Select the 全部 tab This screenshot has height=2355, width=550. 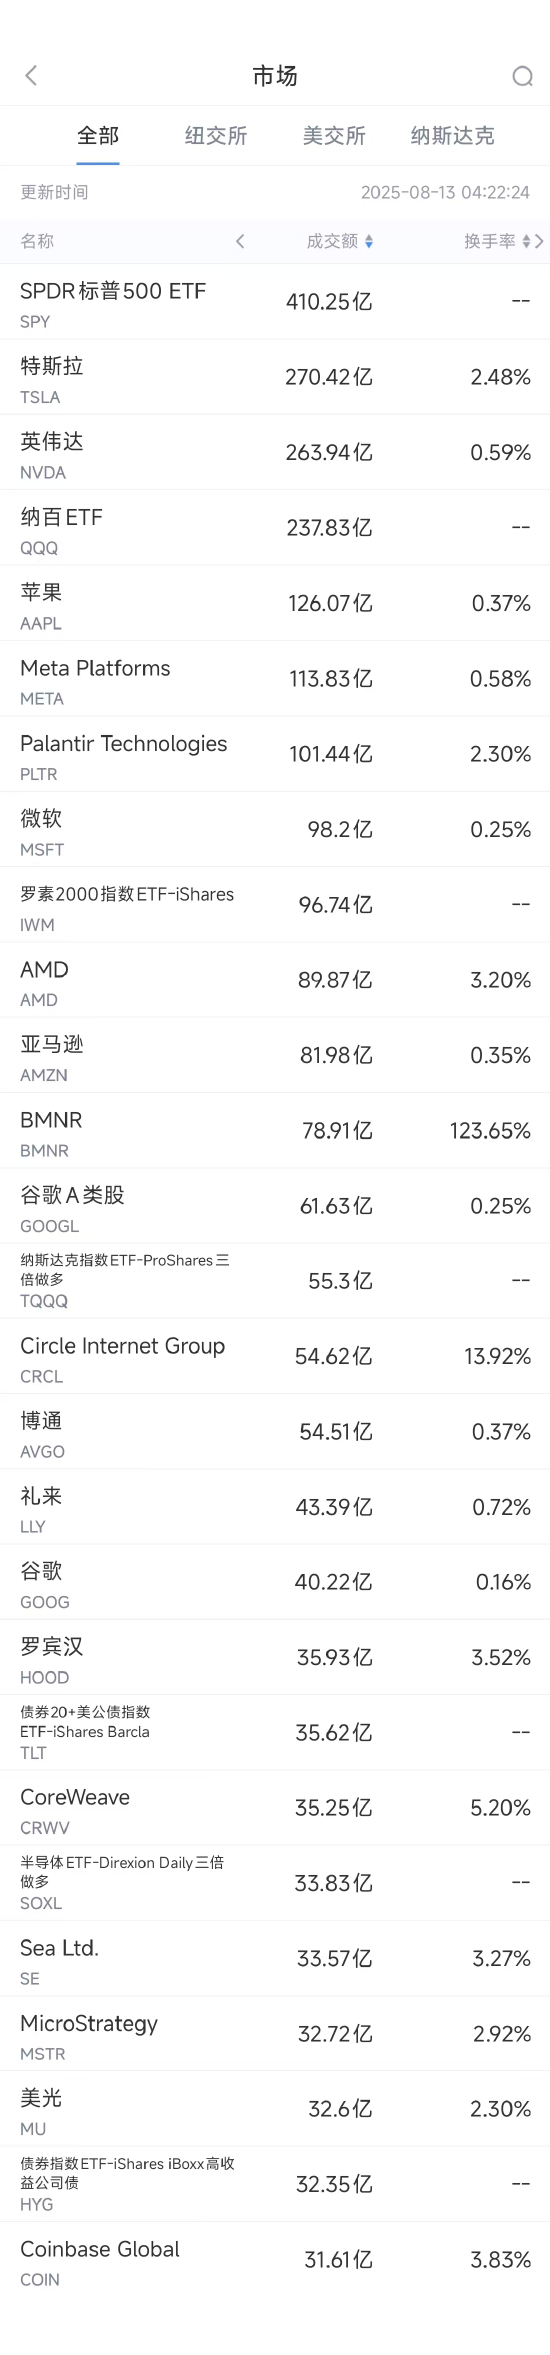(98, 136)
